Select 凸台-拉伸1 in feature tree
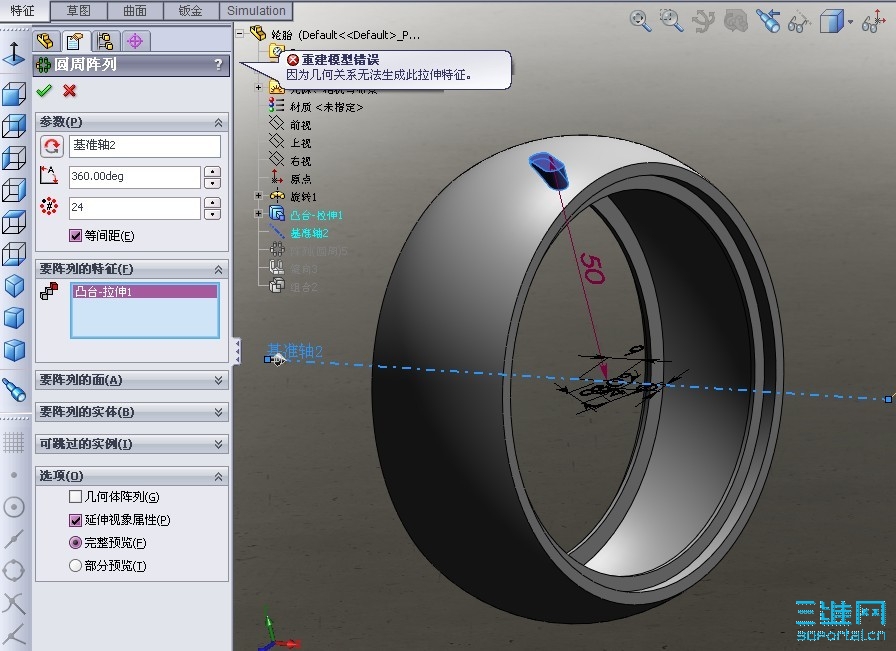 (x=316, y=215)
